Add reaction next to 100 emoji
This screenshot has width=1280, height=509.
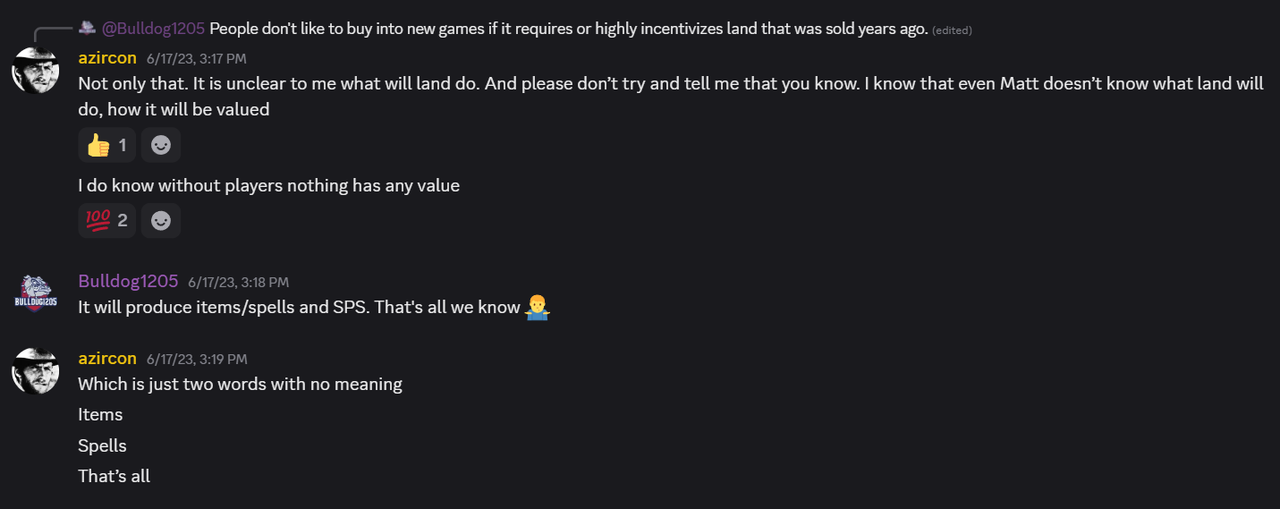tap(160, 220)
